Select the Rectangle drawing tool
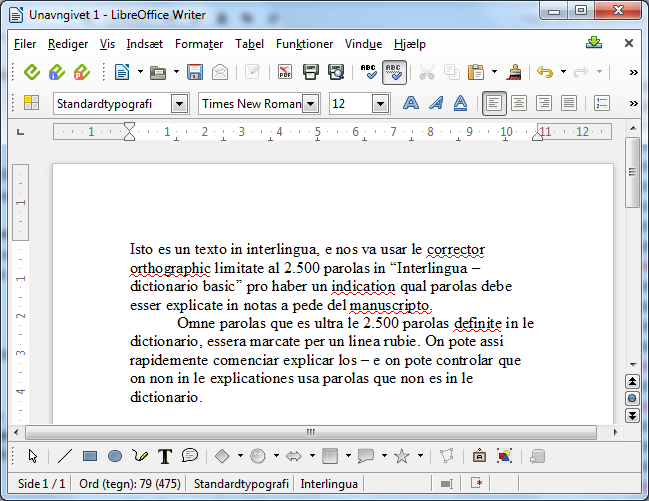649x501 pixels. coord(90,456)
